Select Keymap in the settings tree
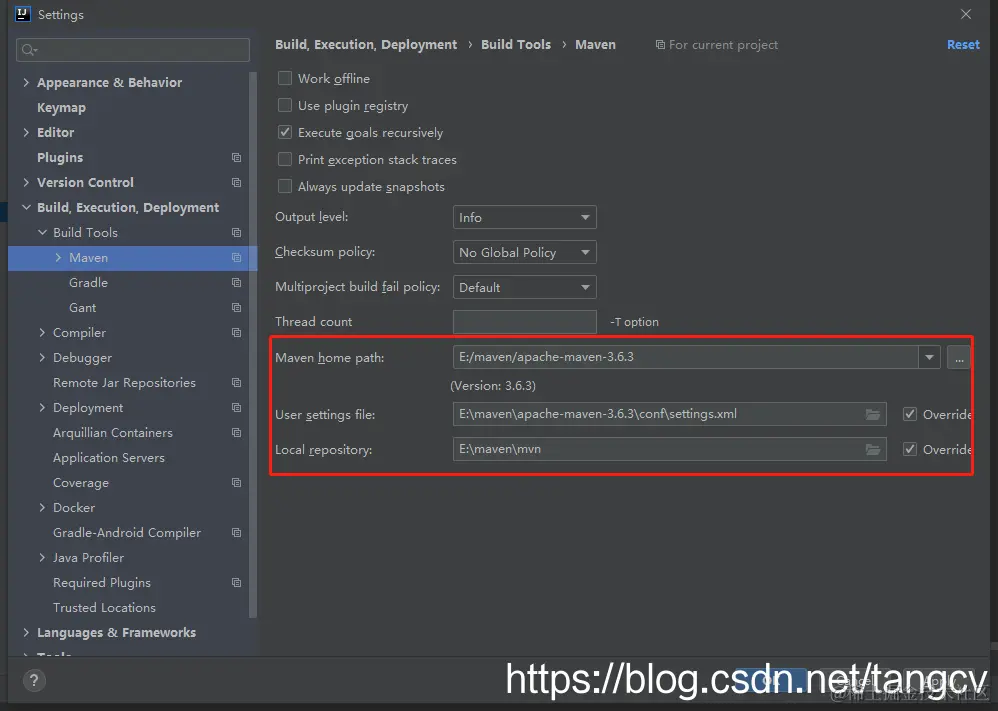Image resolution: width=998 pixels, height=711 pixels. pos(61,108)
